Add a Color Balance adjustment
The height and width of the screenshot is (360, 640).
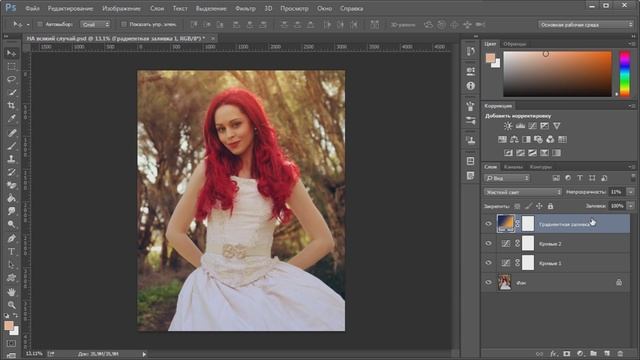514,140
